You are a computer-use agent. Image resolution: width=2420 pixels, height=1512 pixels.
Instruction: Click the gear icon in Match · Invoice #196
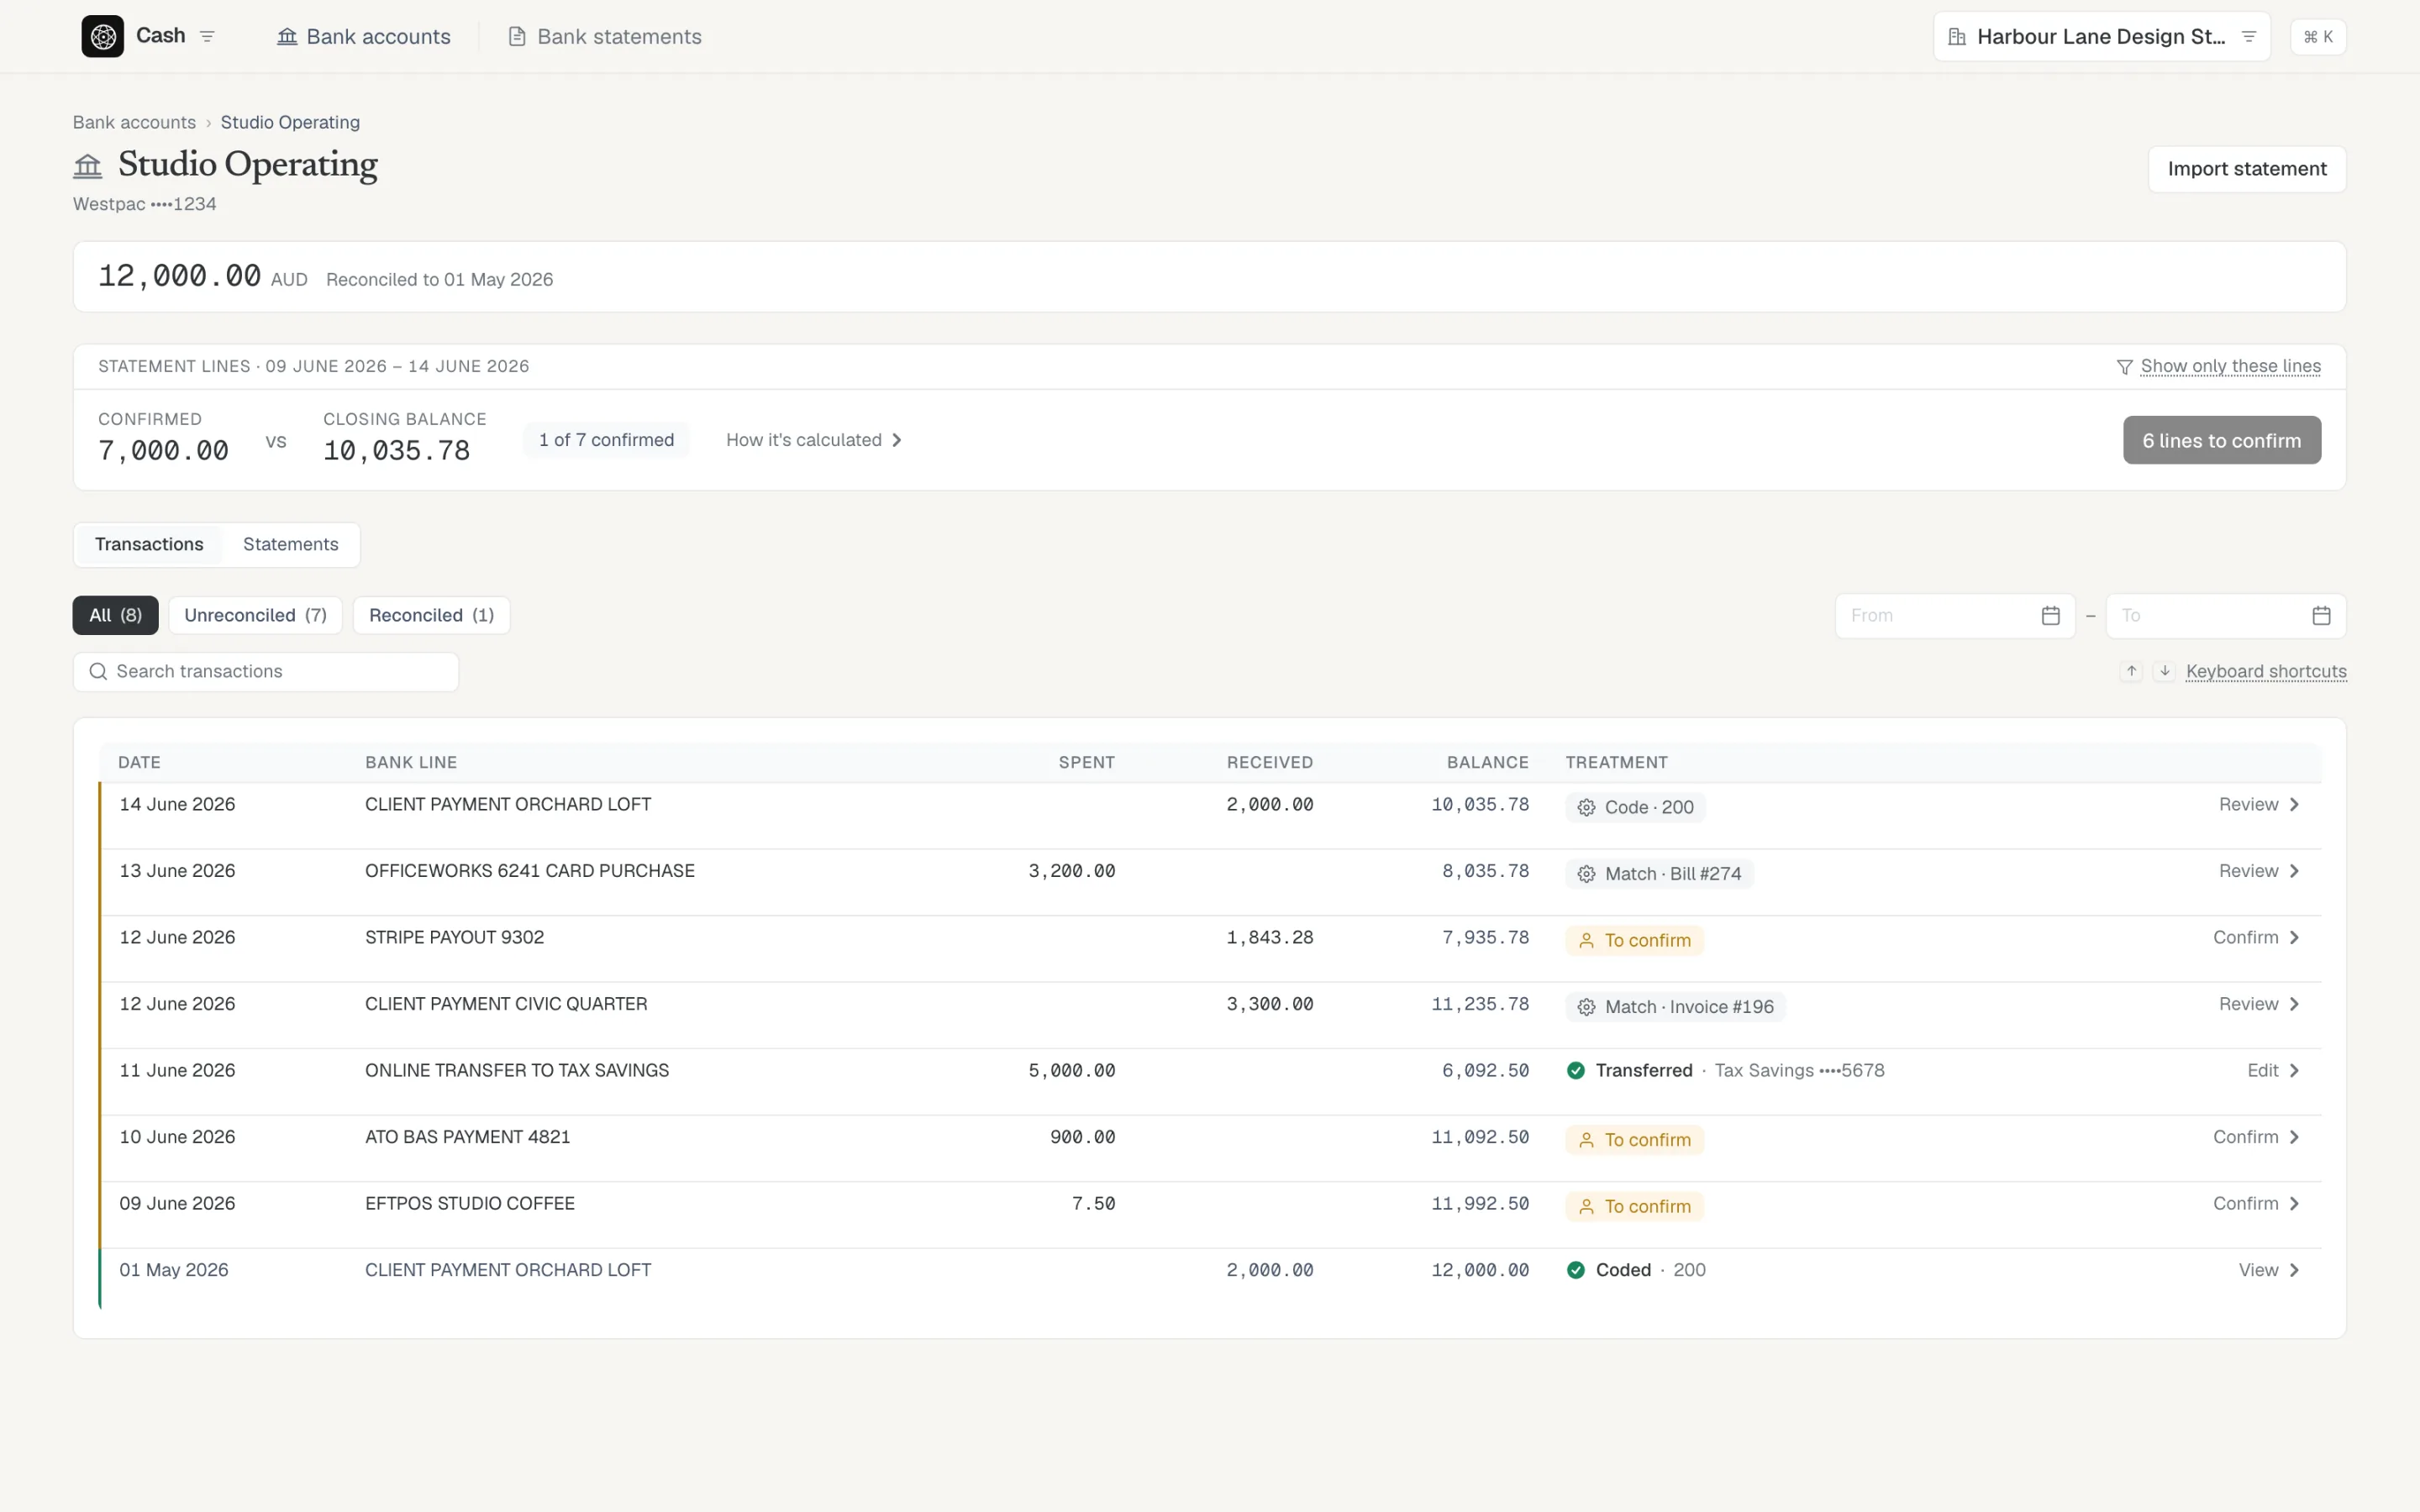tap(1586, 1007)
